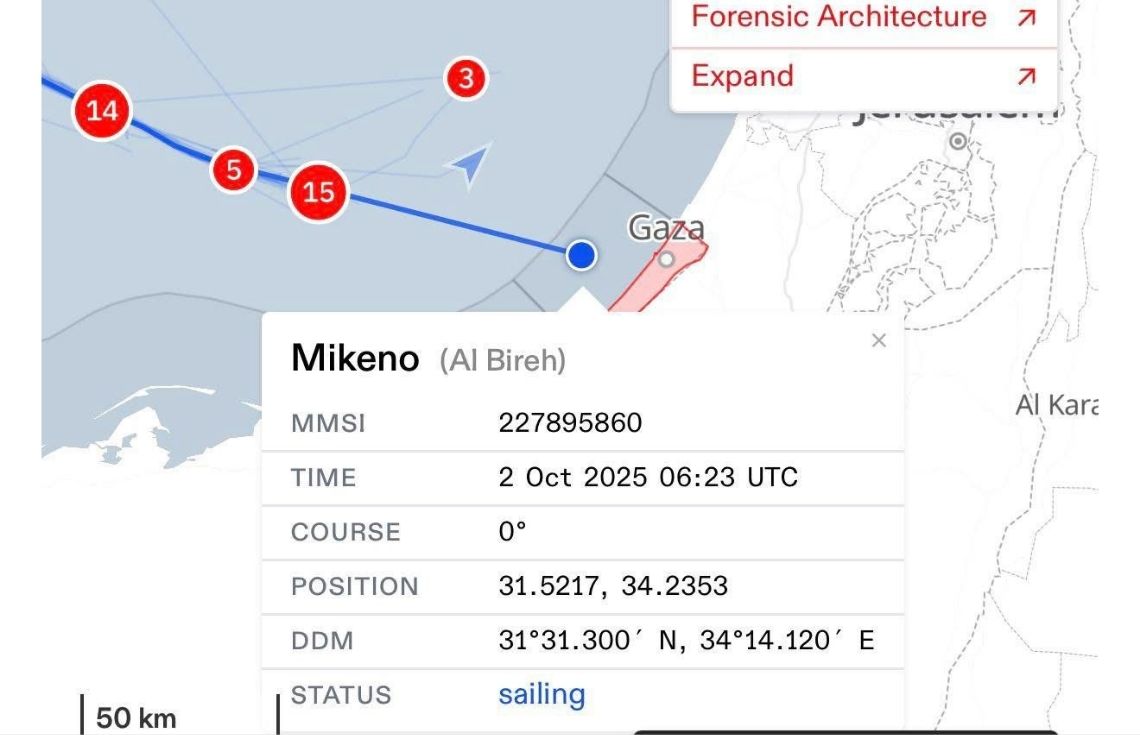The height and width of the screenshot is (735, 1140).
Task: Click the cluster marker numbered 14
Action: tap(102, 110)
